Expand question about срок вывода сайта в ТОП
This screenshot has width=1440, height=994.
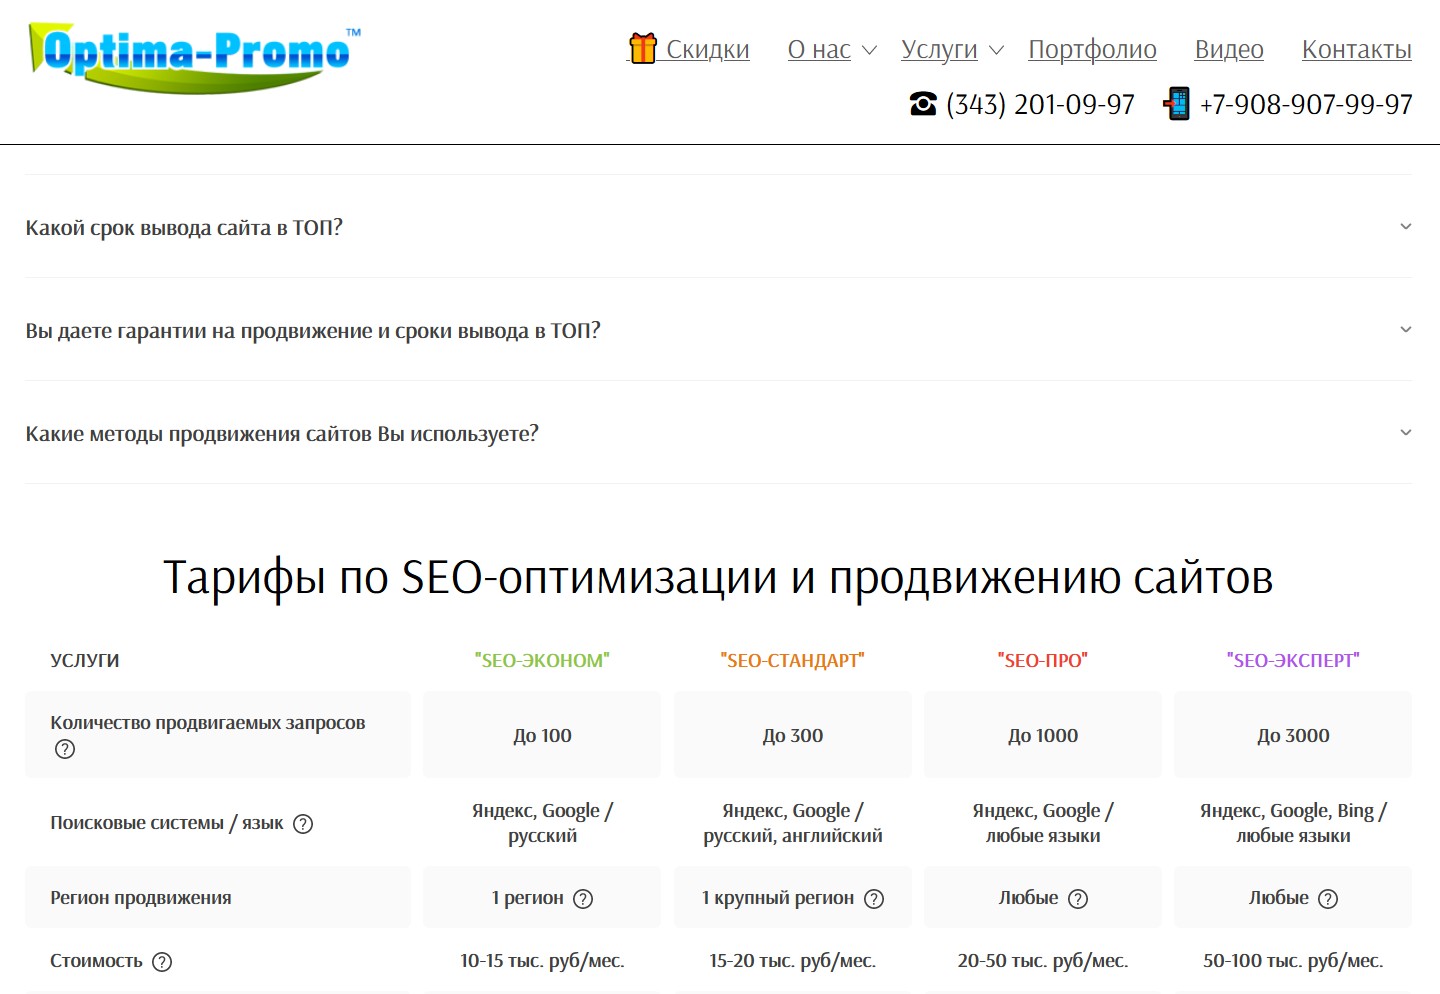point(1405,227)
